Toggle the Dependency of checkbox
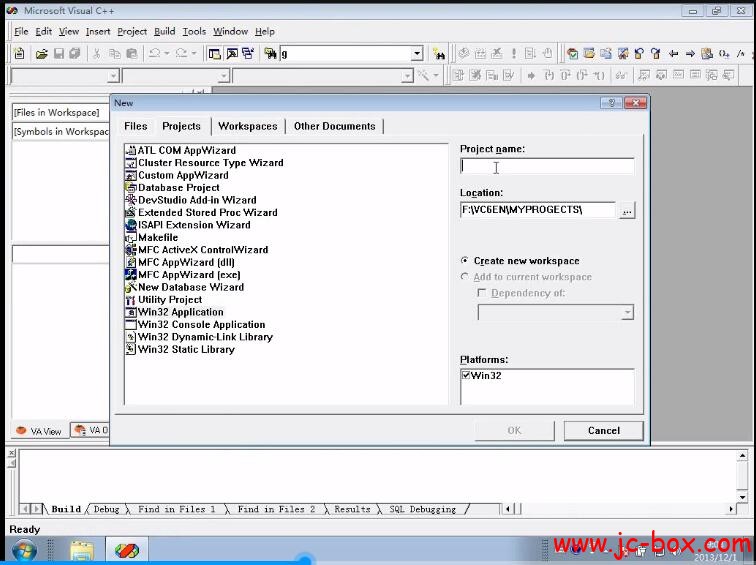Screen dimensions: 756x565 [481, 293]
